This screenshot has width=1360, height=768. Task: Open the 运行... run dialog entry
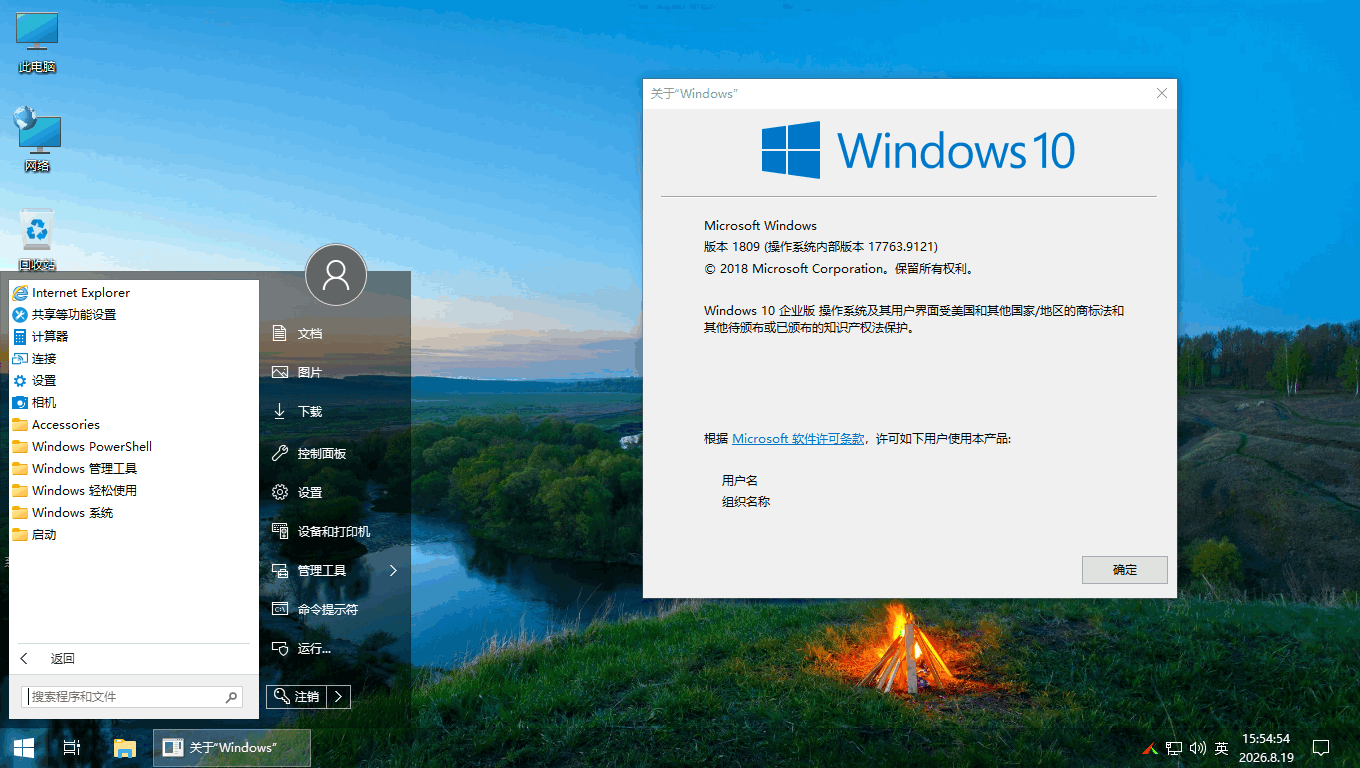(335, 648)
